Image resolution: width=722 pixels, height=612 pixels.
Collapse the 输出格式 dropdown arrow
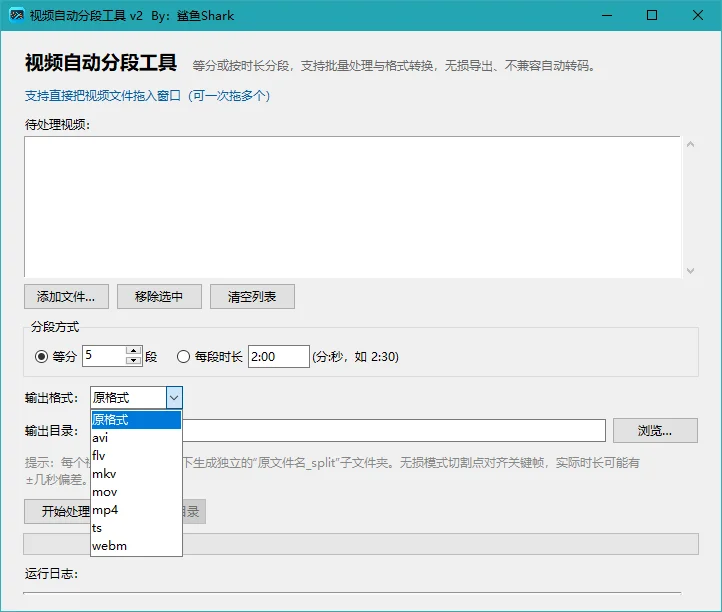click(174, 397)
